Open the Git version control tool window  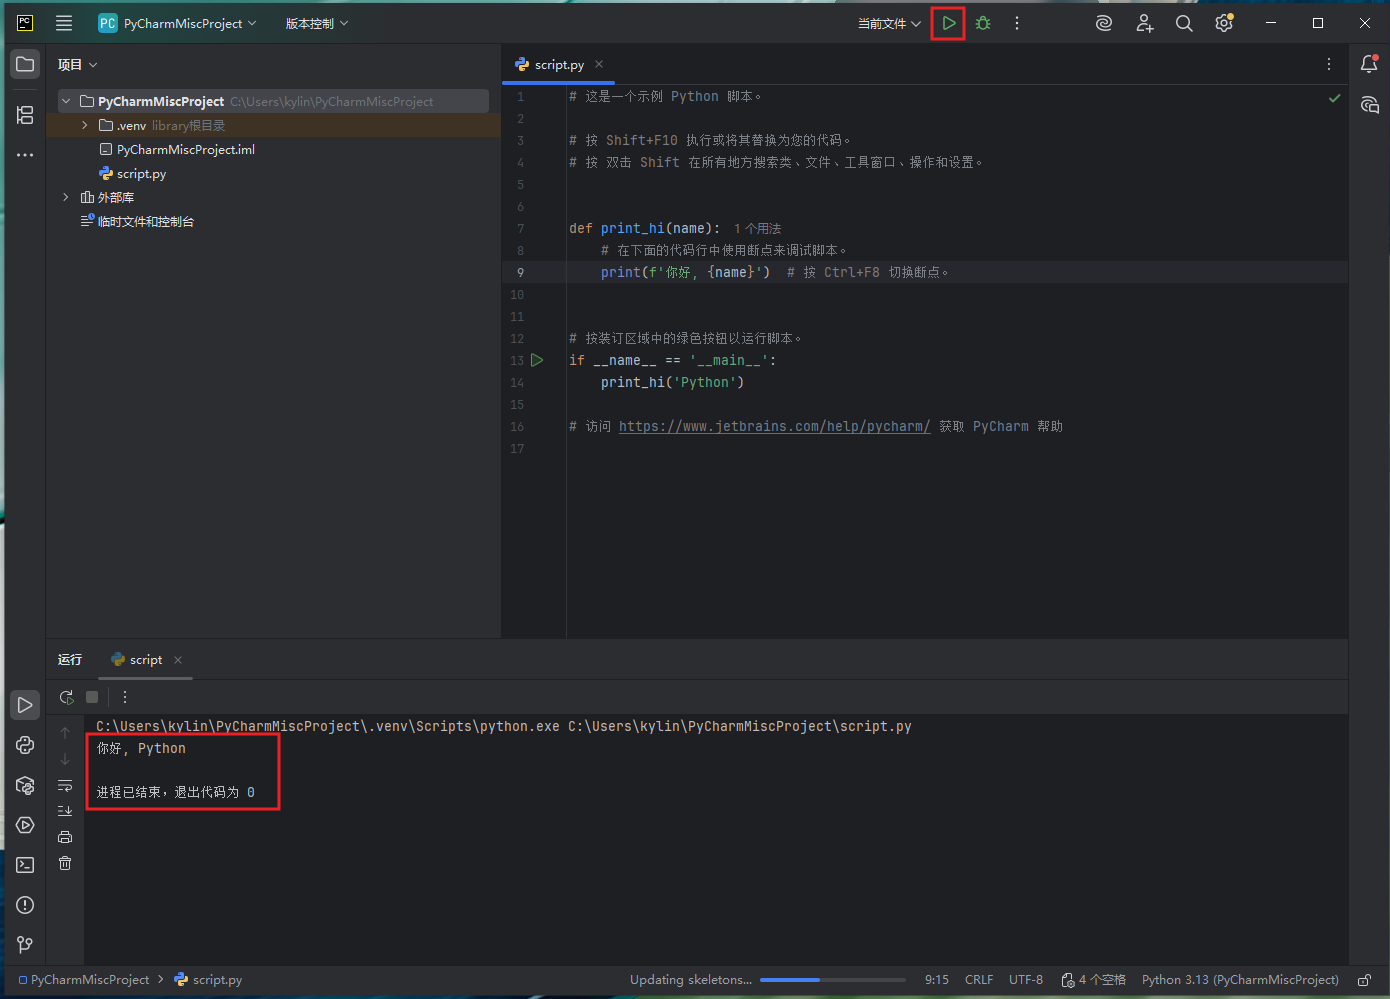pyautogui.click(x=25, y=945)
